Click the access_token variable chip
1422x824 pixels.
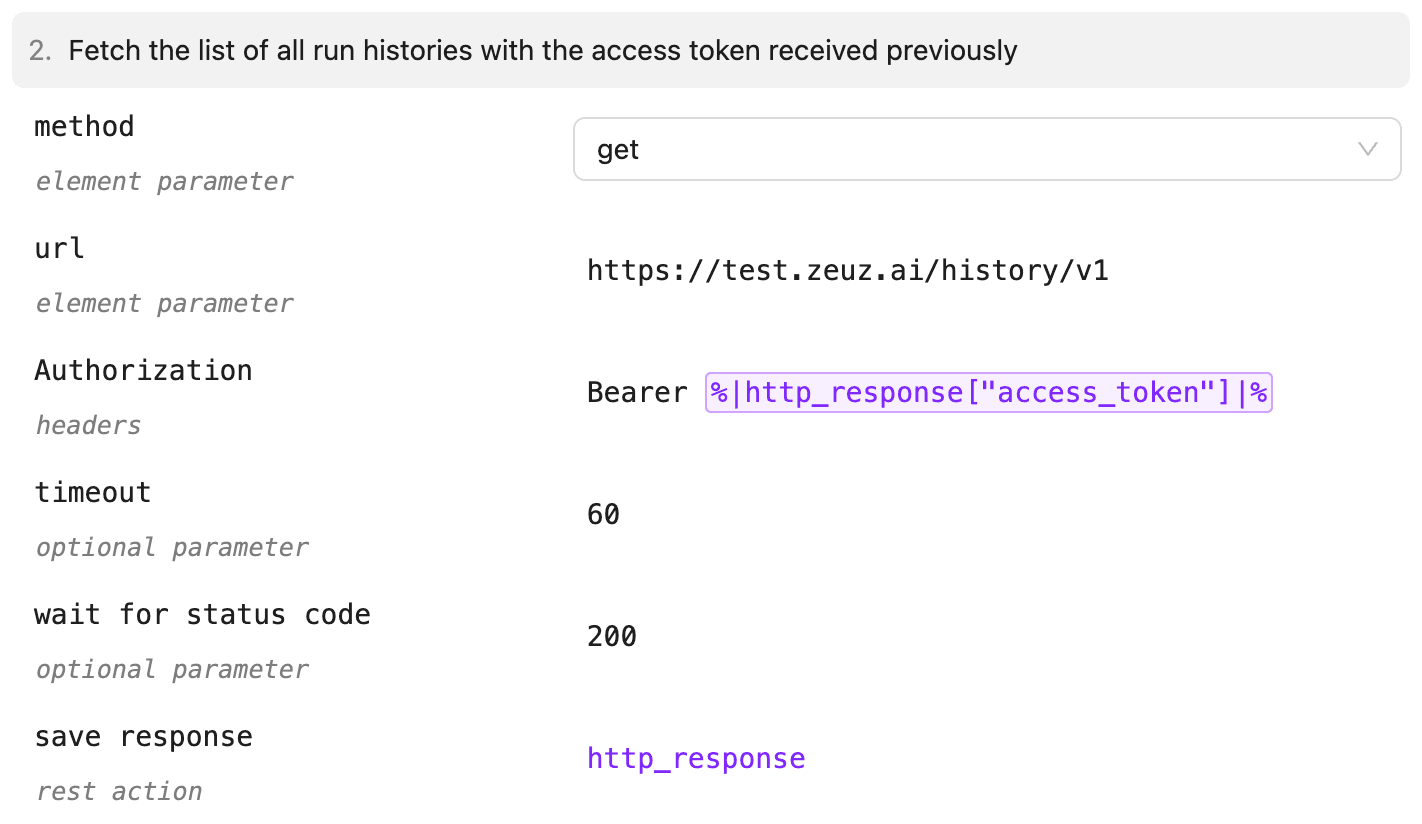(x=988, y=392)
